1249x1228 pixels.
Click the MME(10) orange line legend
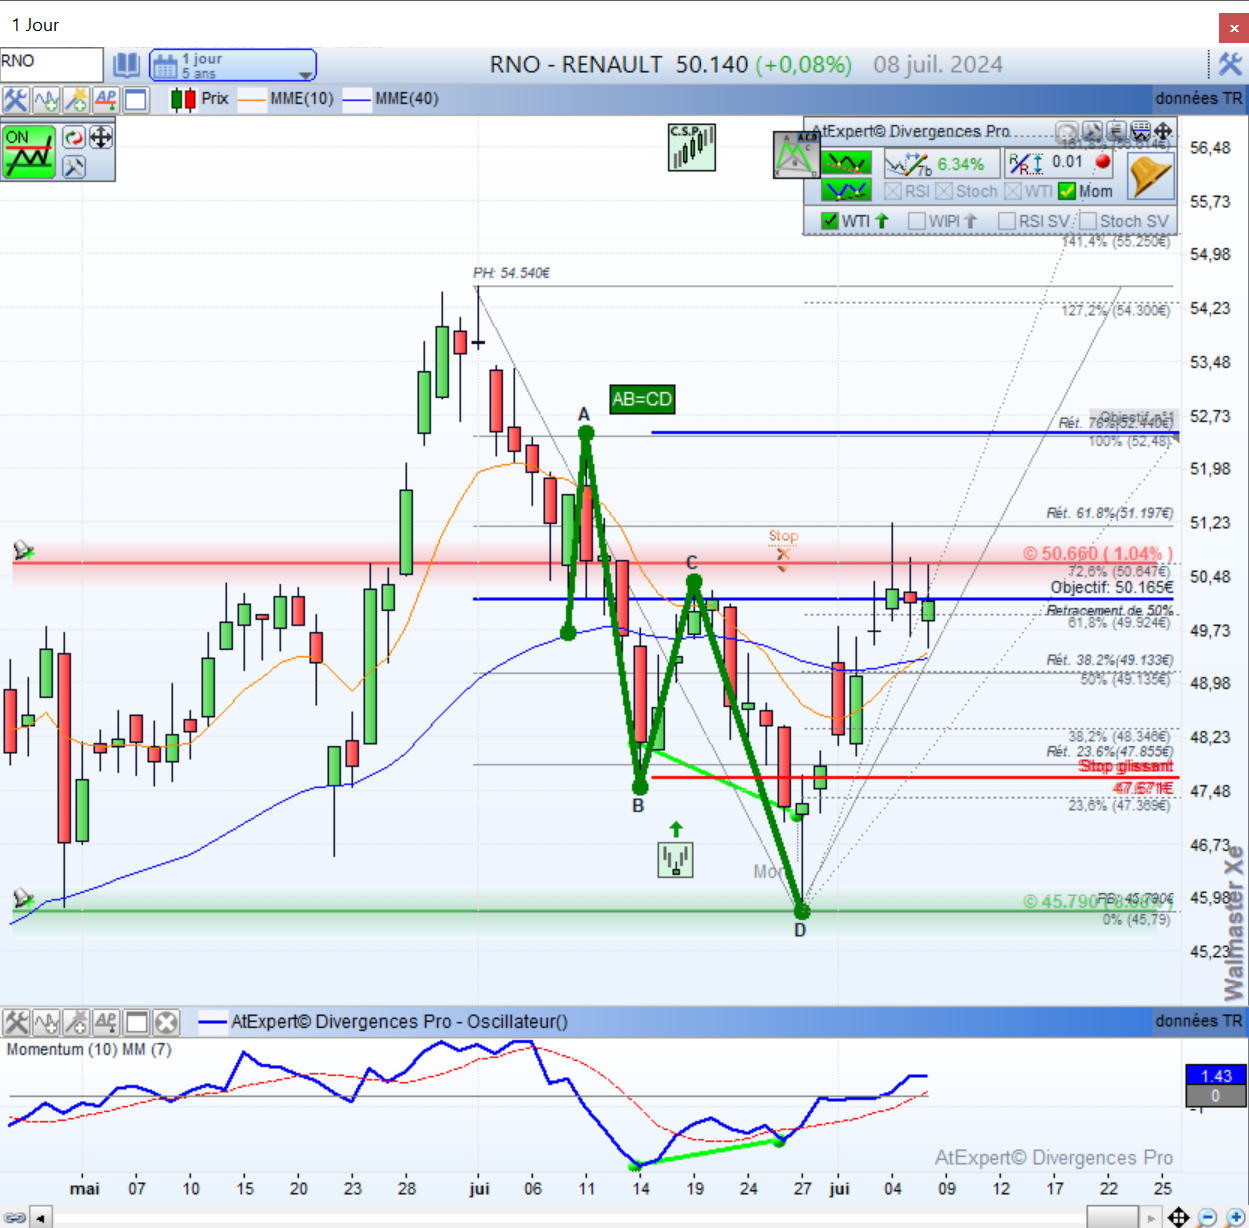click(x=286, y=99)
